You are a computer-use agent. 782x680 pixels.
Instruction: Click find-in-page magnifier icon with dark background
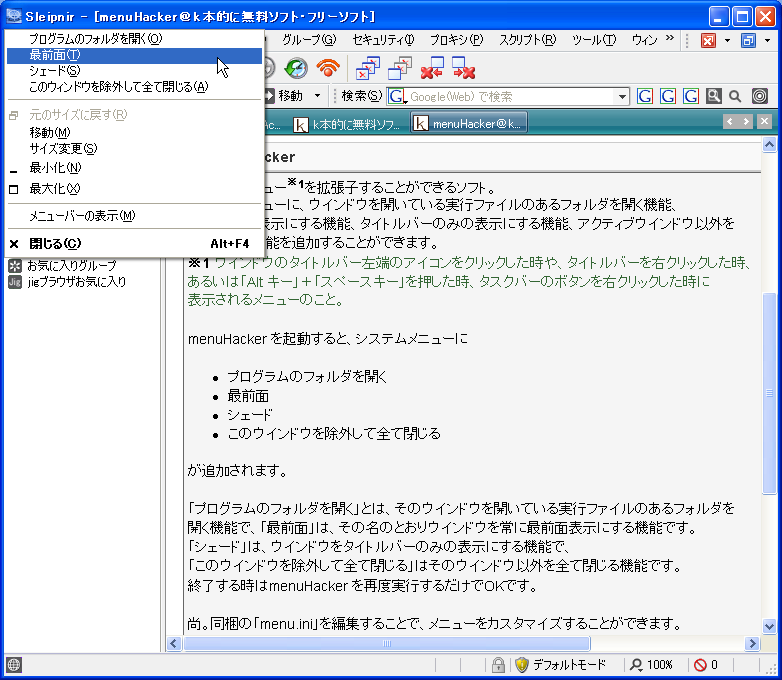(x=714, y=96)
